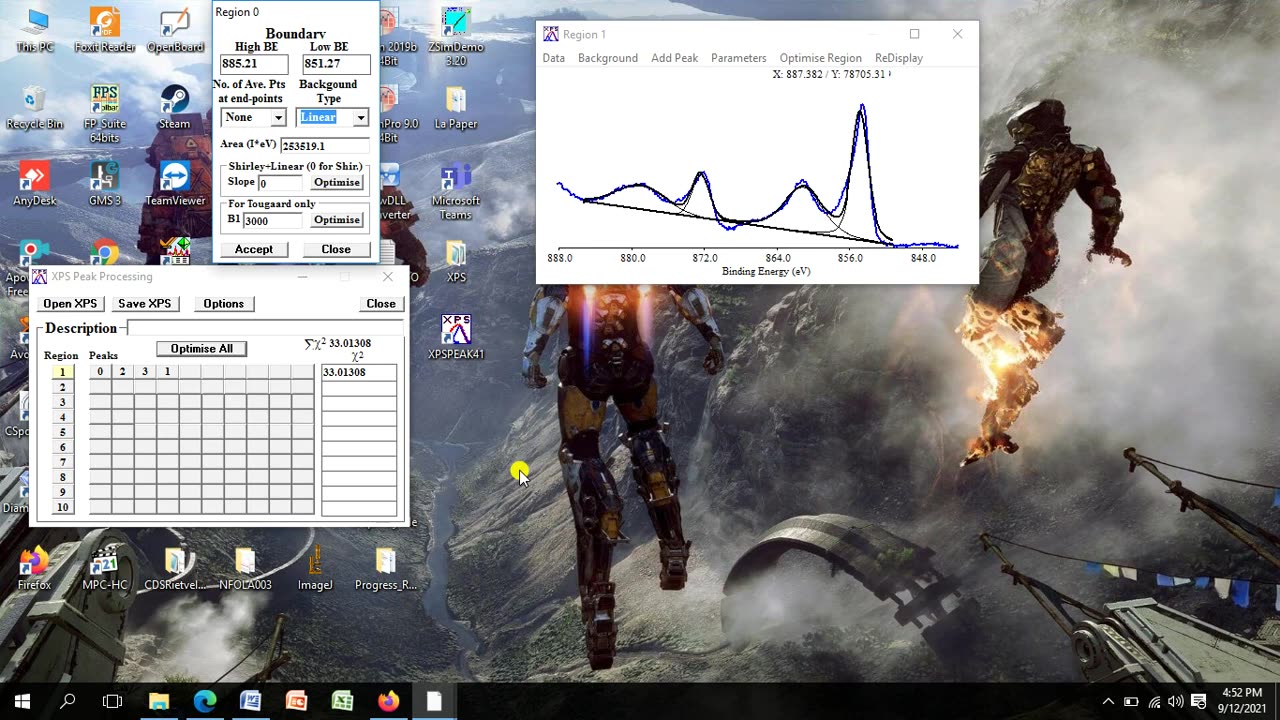This screenshot has height=720, width=1280.
Task: Launch Foxit Reader from the desktop
Action: click(105, 30)
